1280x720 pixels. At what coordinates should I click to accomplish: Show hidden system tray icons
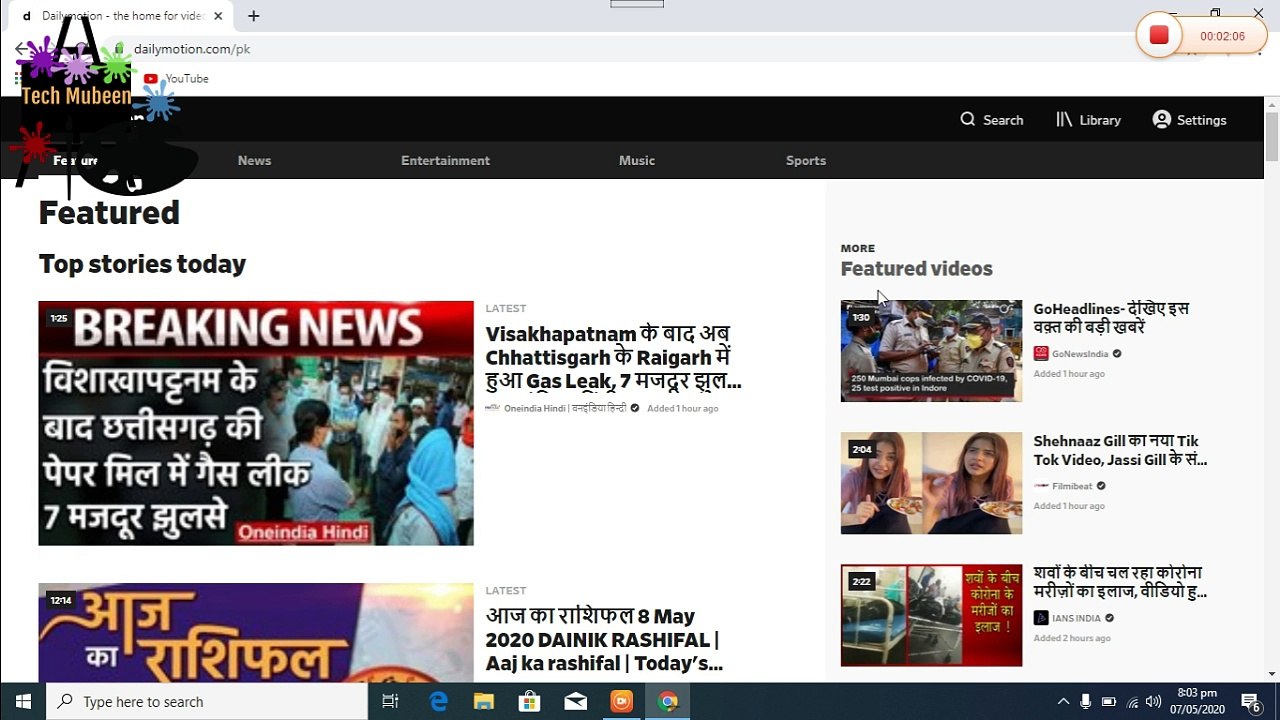[x=1063, y=701]
